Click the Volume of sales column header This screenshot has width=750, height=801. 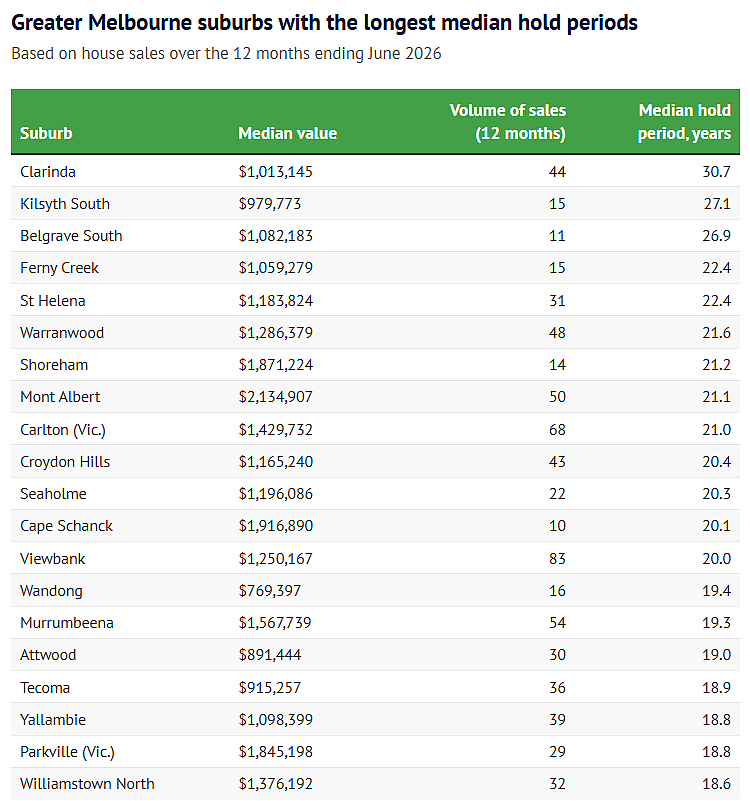pyautogui.click(x=507, y=122)
